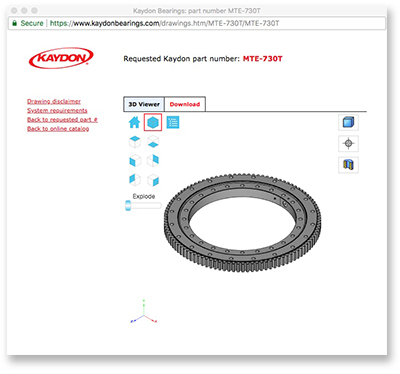The height and width of the screenshot is (374, 400).
Task: Click the crosshair measure target icon
Action: pyautogui.click(x=348, y=144)
